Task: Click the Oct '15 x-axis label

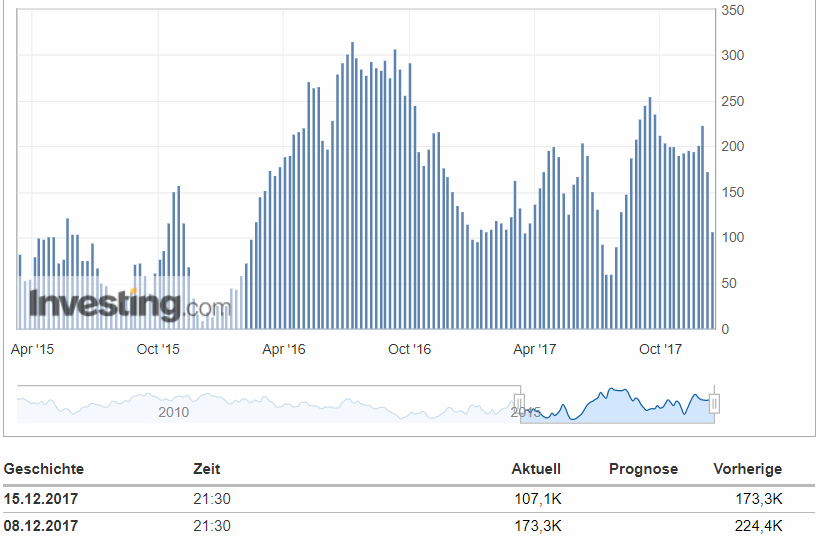Action: click(158, 349)
